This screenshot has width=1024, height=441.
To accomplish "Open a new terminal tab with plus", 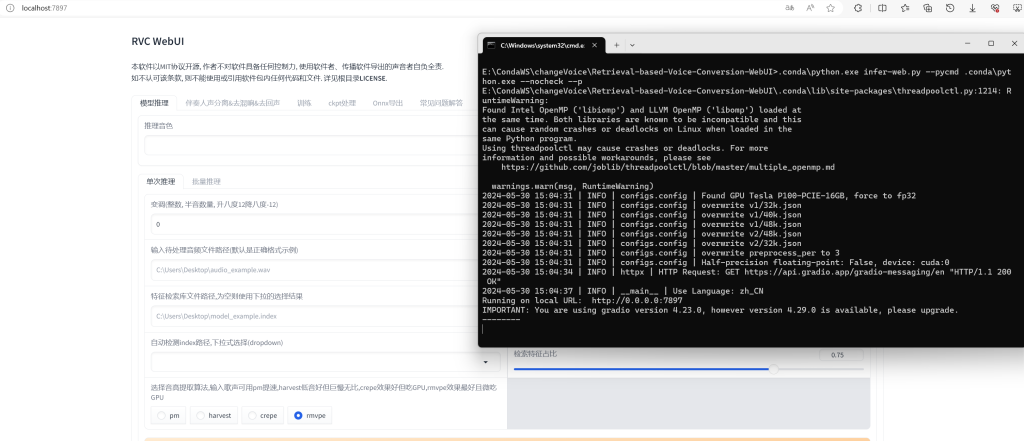I will pos(616,45).
